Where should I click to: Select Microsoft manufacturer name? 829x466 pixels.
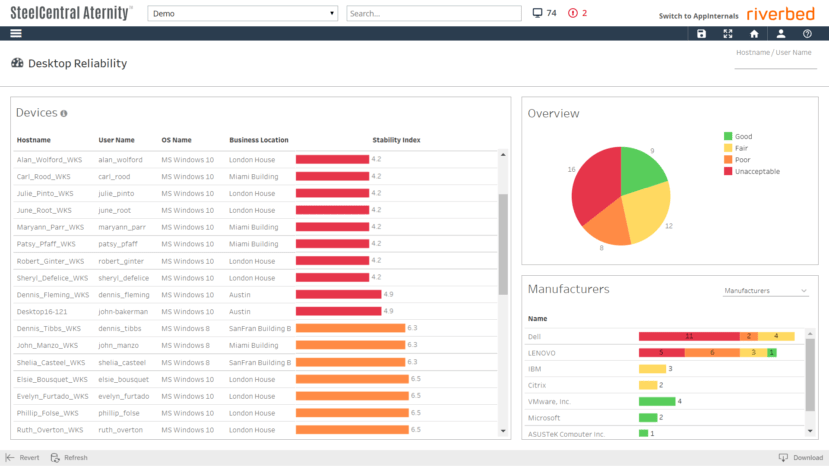pos(544,418)
